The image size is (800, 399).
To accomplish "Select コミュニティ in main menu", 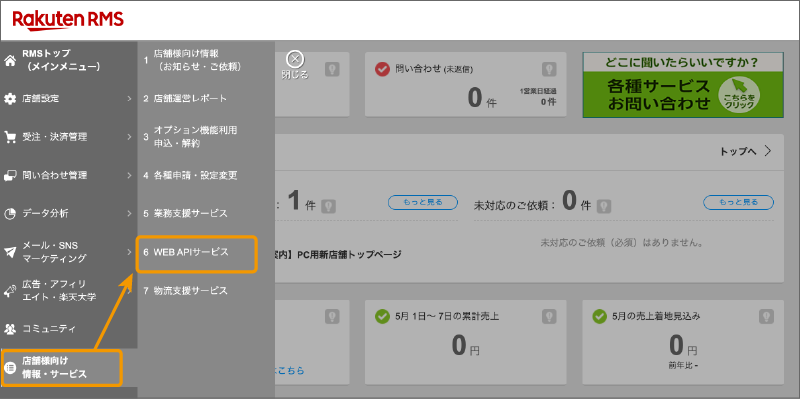I will pos(50,329).
